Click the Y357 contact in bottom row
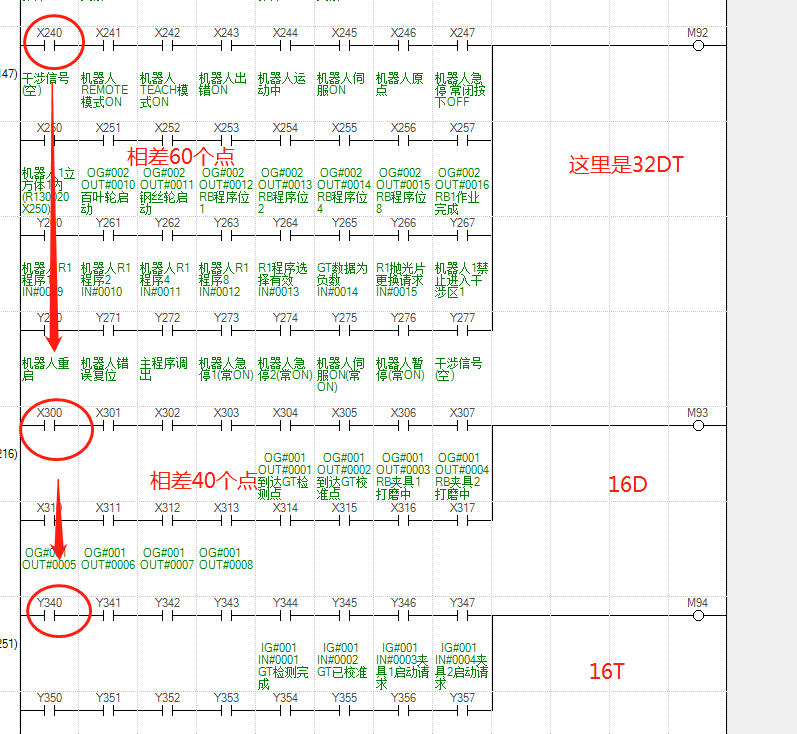This screenshot has height=734, width=797. point(462,711)
